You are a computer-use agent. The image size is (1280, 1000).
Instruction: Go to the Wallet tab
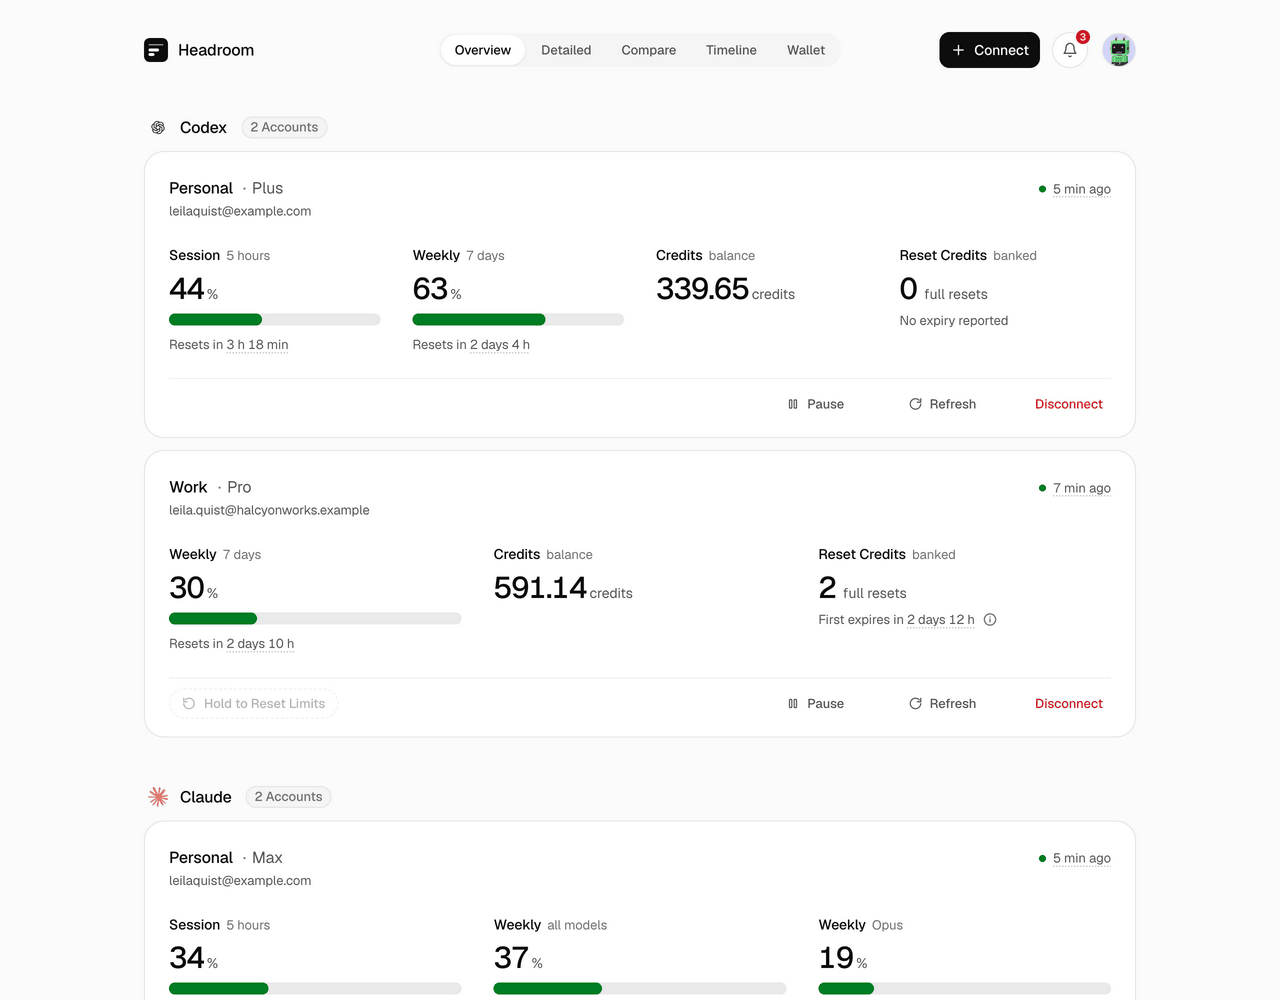click(806, 50)
